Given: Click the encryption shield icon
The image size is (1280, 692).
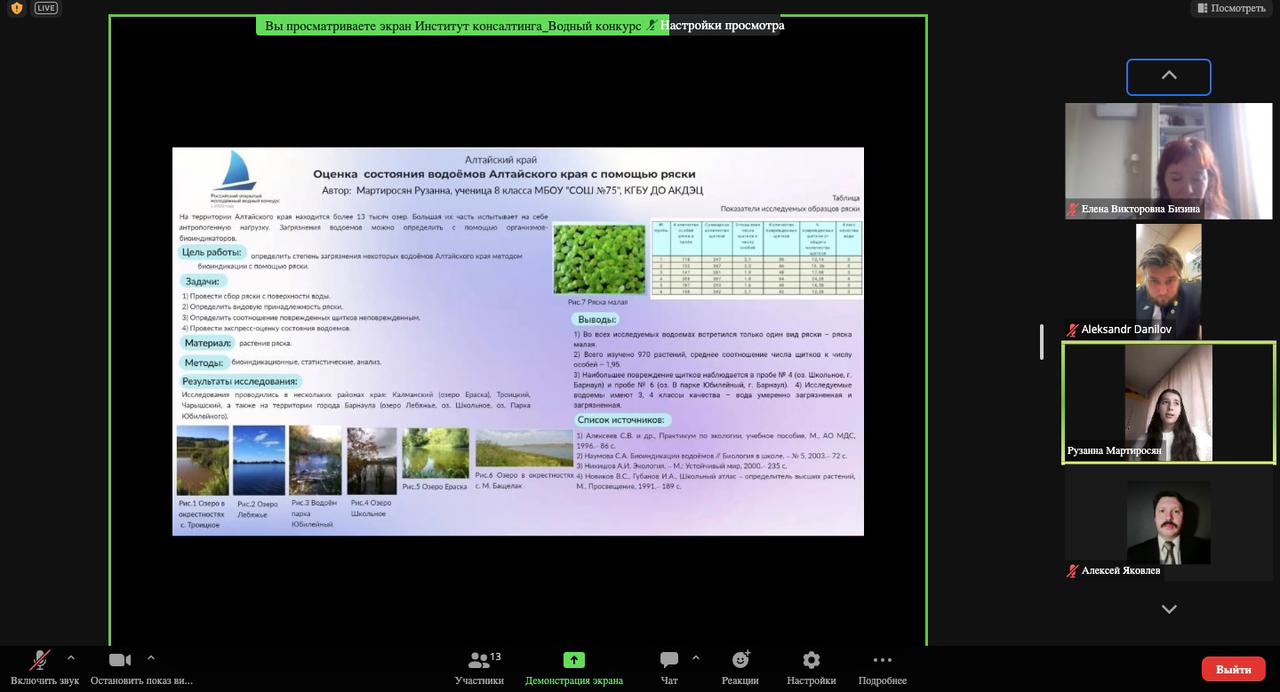Looking at the screenshot, I should click(x=16, y=8).
